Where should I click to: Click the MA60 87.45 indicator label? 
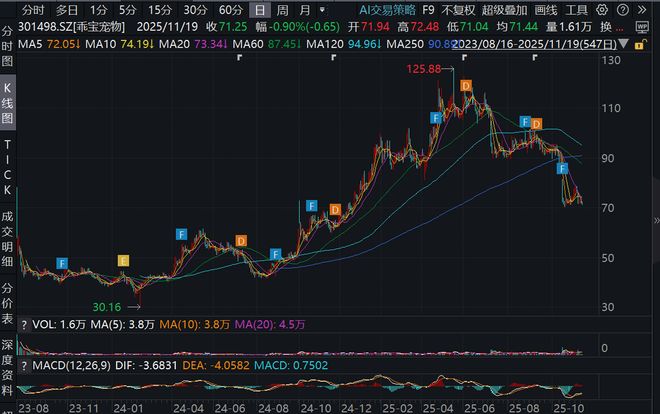point(267,44)
